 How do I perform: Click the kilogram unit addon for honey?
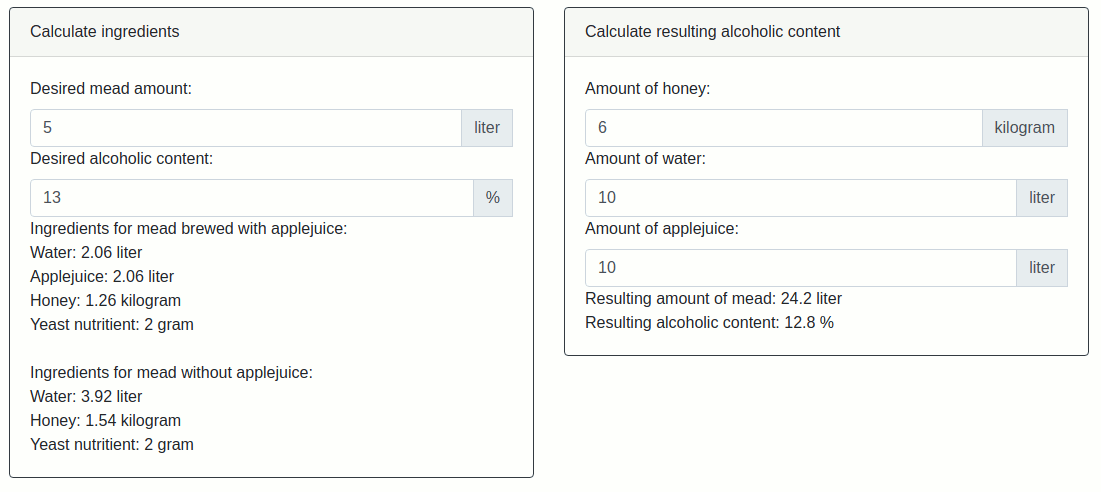tap(1025, 128)
